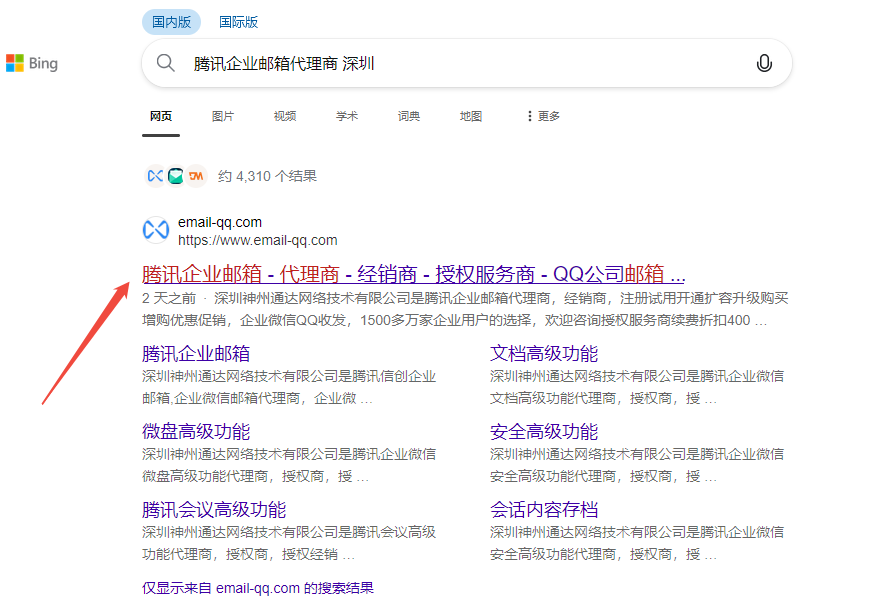Switch to 国际版 search mode
Image resolution: width=888 pixels, height=616 pixels.
point(238,22)
